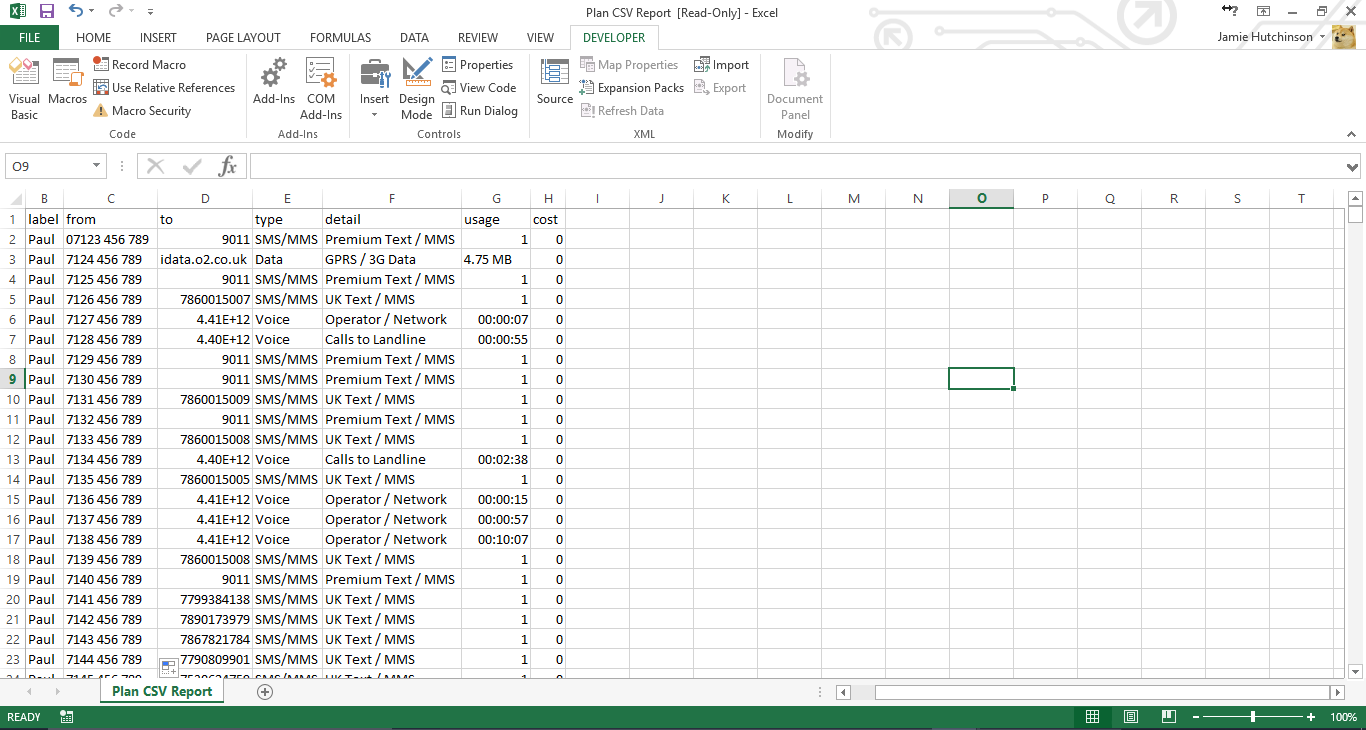Select the Plan CSV Report sheet tab
Image resolution: width=1366 pixels, height=730 pixels.
162,691
